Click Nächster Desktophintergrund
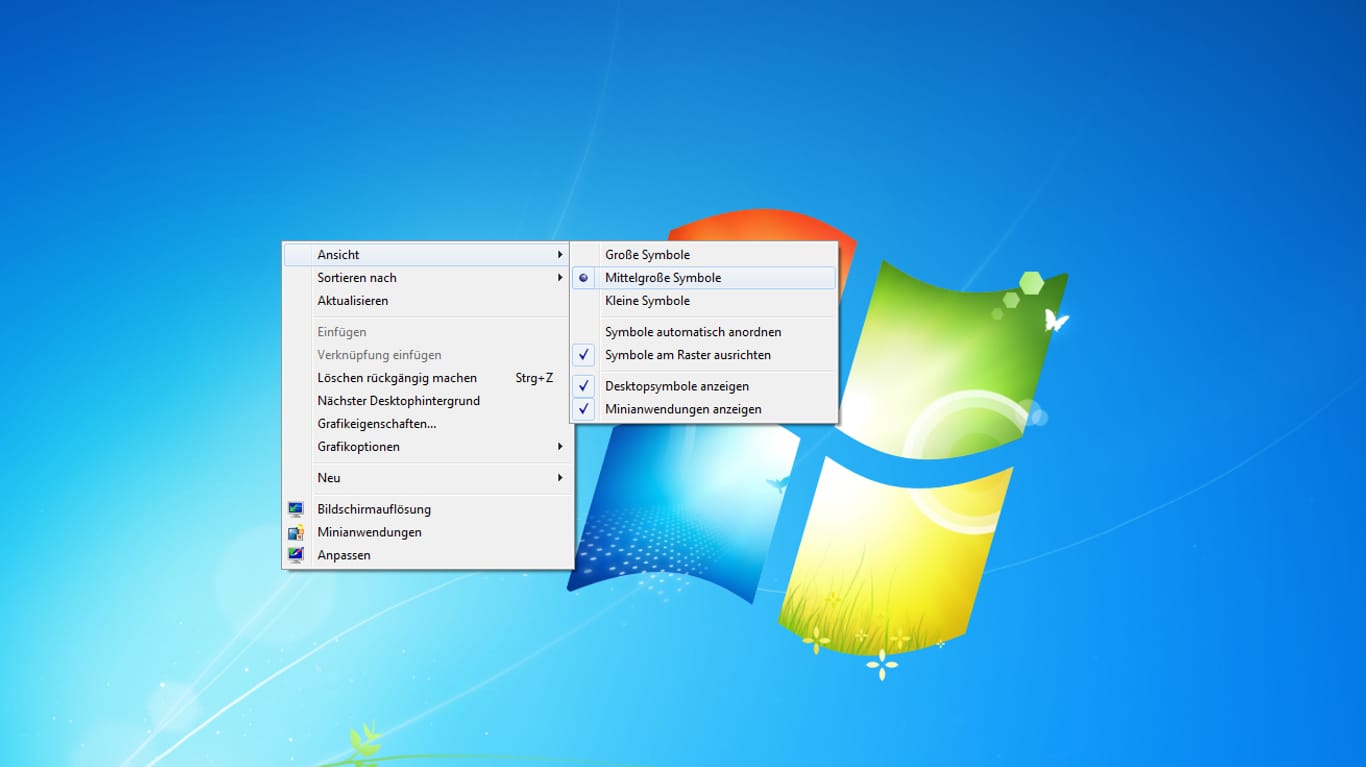This screenshot has height=767, width=1366. pos(427,401)
